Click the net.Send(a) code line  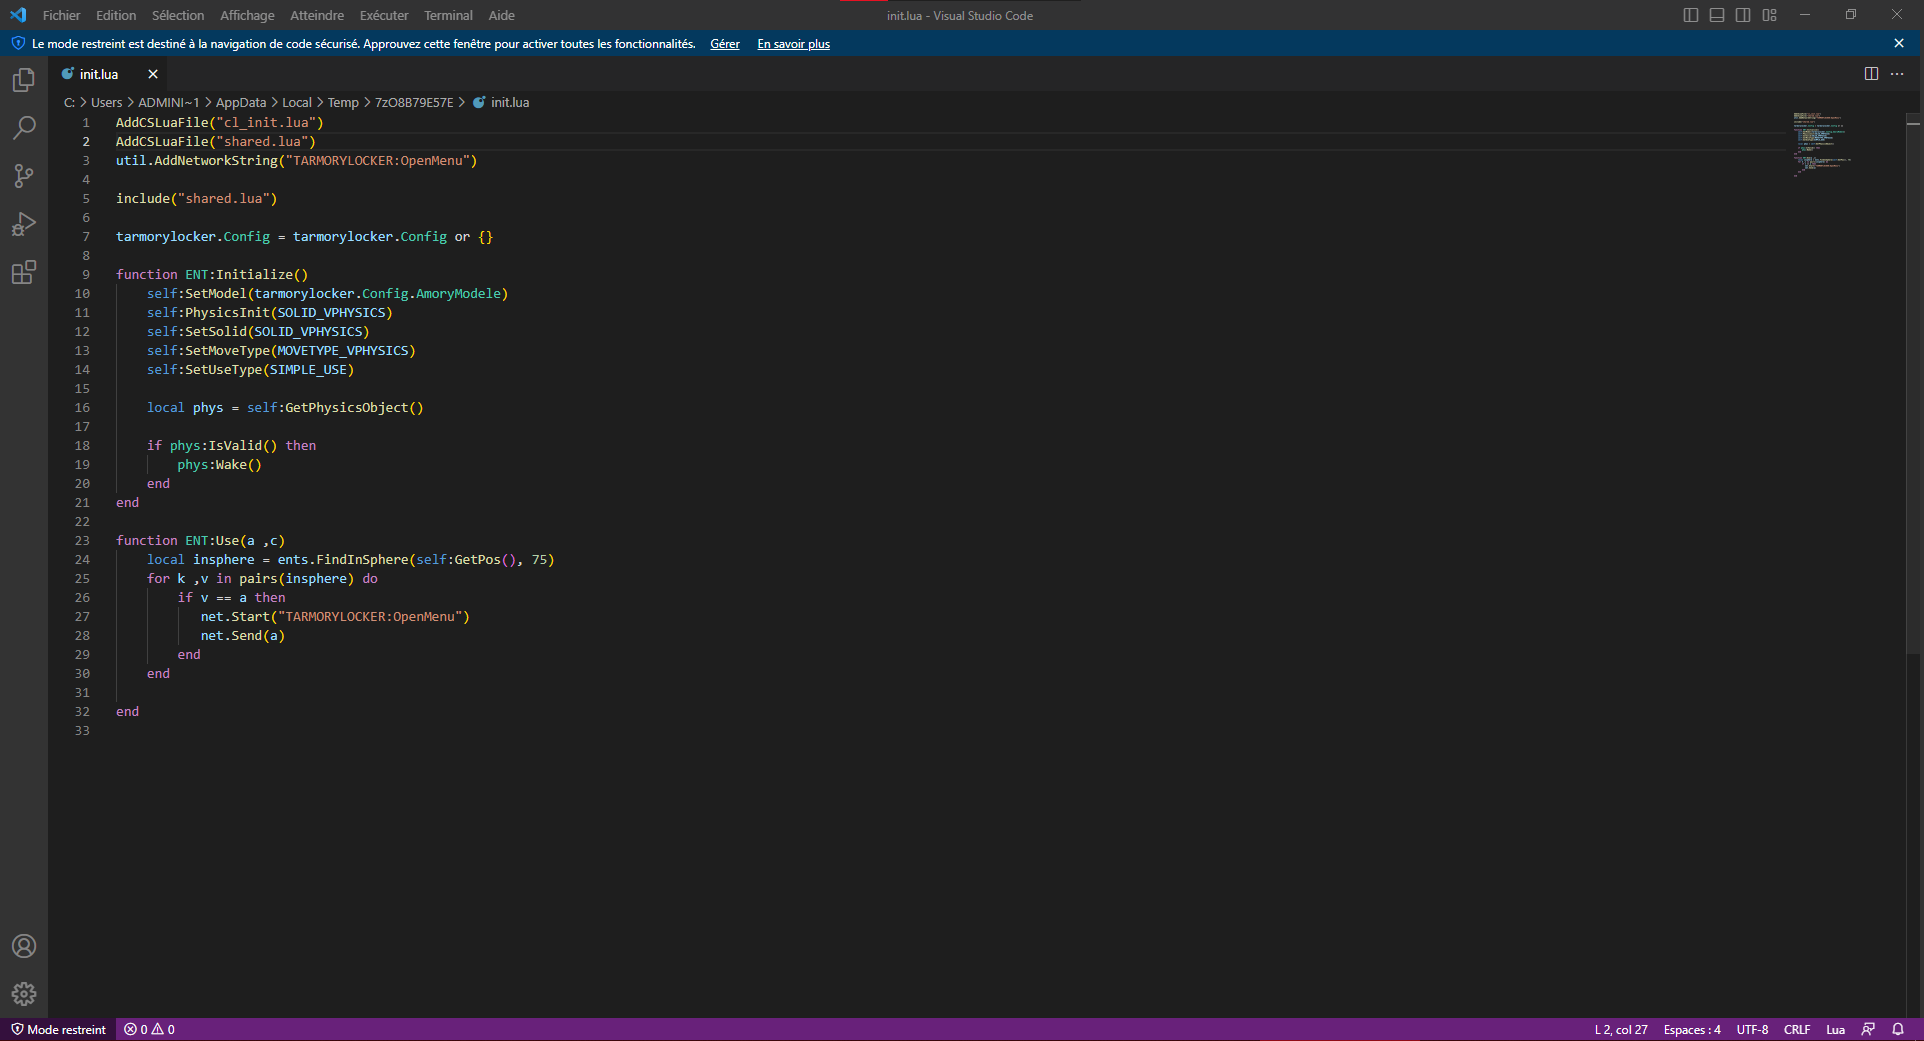243,635
